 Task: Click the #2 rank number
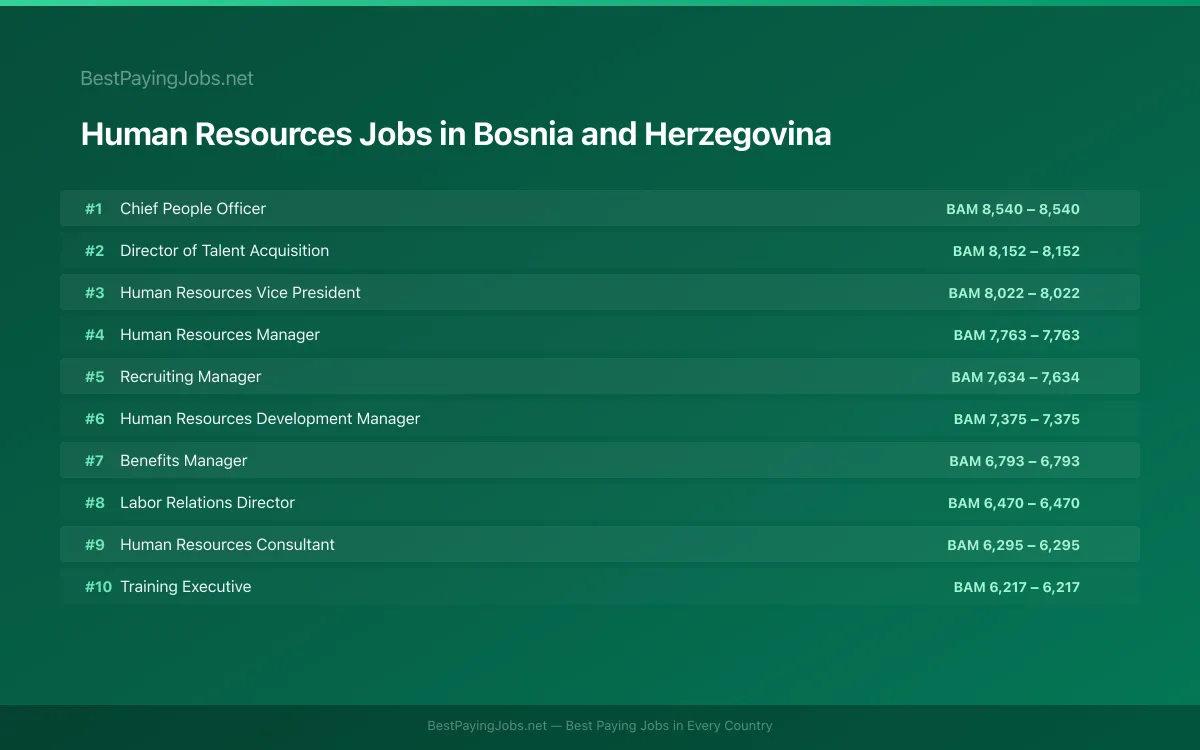coord(94,250)
